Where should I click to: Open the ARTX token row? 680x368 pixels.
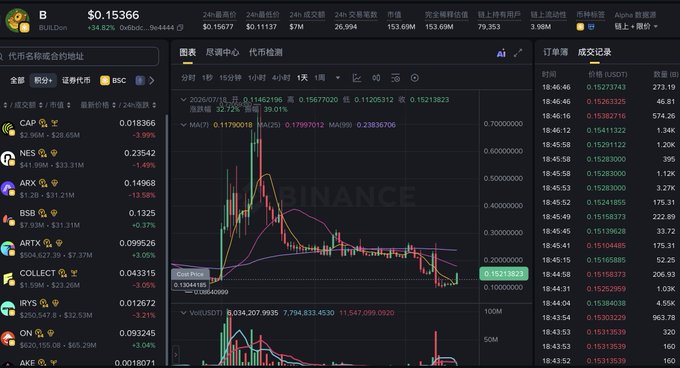pos(82,249)
